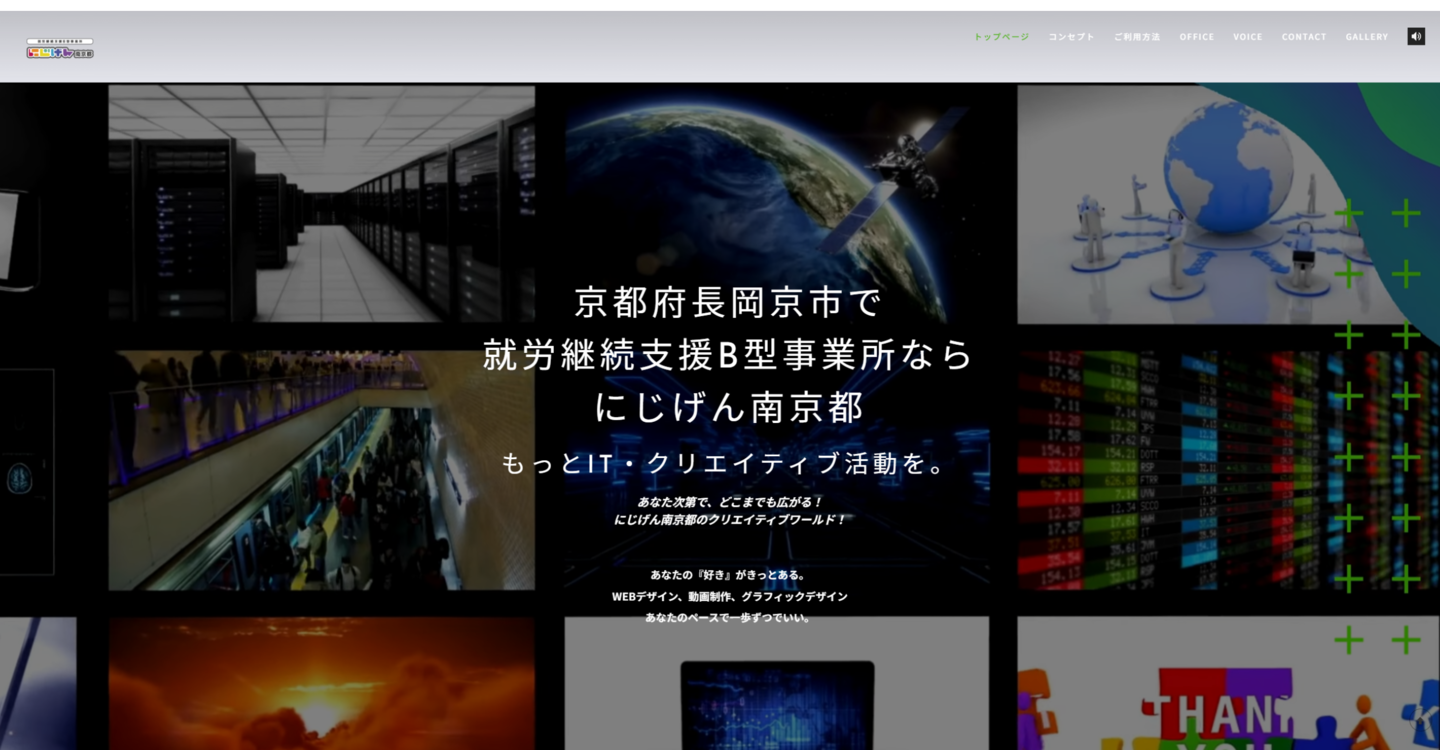Click the headline 就労継続支援B型事業所なら

click(727, 354)
